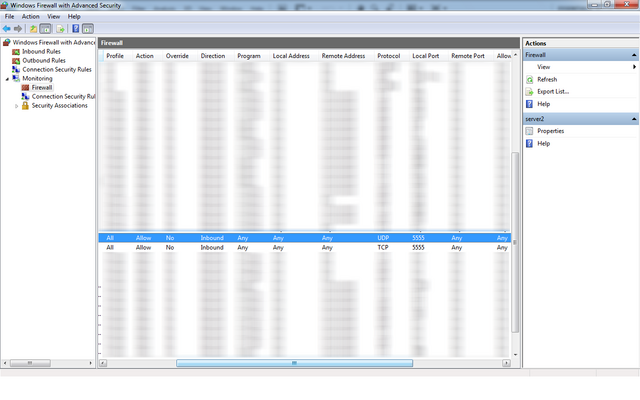Click the blue Help toolbar icon
640x400 pixels.
pos(76,29)
